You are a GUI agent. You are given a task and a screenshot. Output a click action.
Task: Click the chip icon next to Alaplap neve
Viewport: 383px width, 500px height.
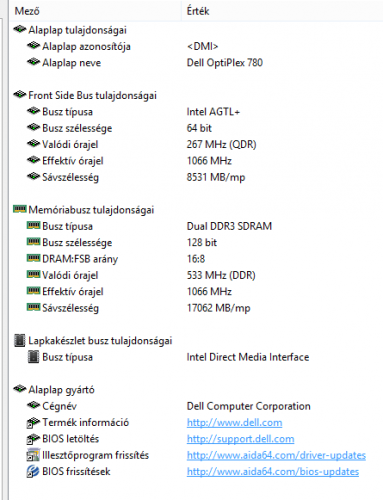pyautogui.click(x=33, y=62)
